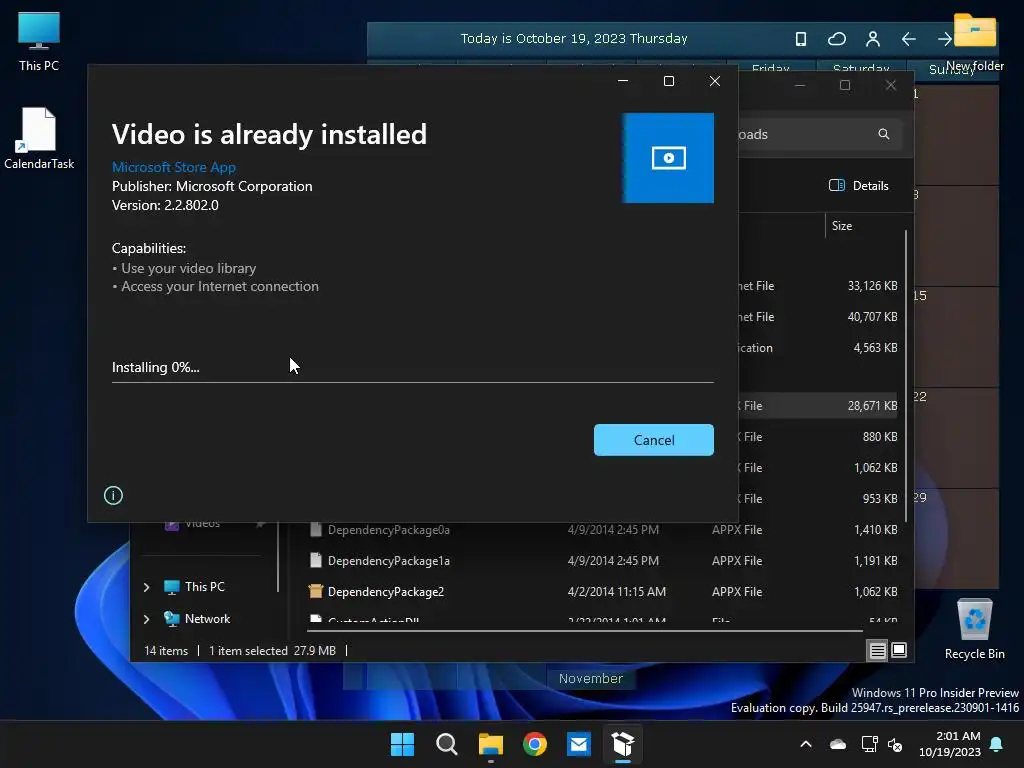Image resolution: width=1024 pixels, height=768 pixels.
Task: Select the DependencyPackage1a file
Action: pyautogui.click(x=389, y=560)
